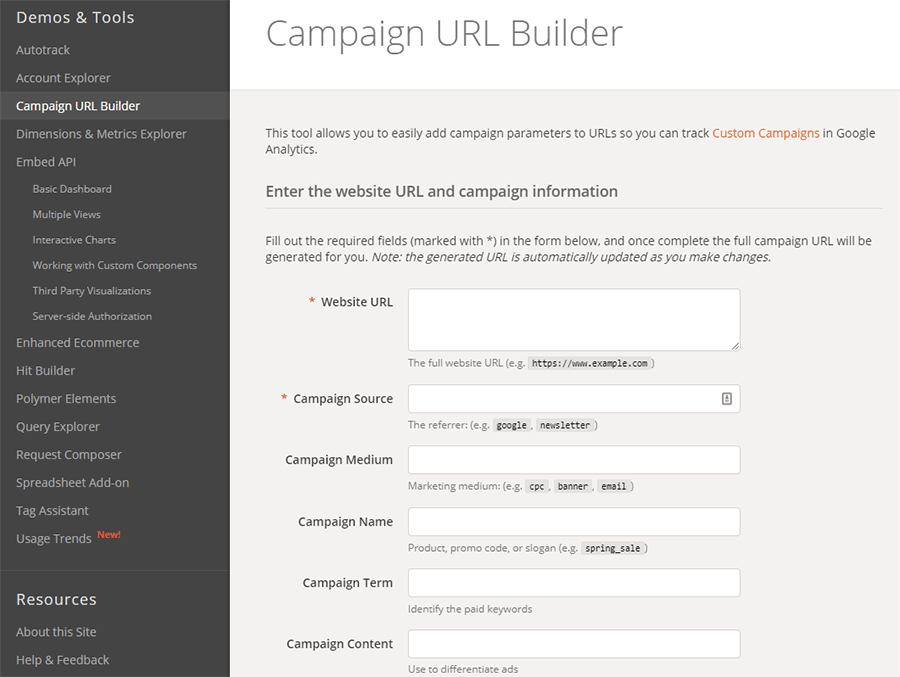This screenshot has width=900, height=677.
Task: Click the Campaign Content input box
Action: tap(574, 644)
